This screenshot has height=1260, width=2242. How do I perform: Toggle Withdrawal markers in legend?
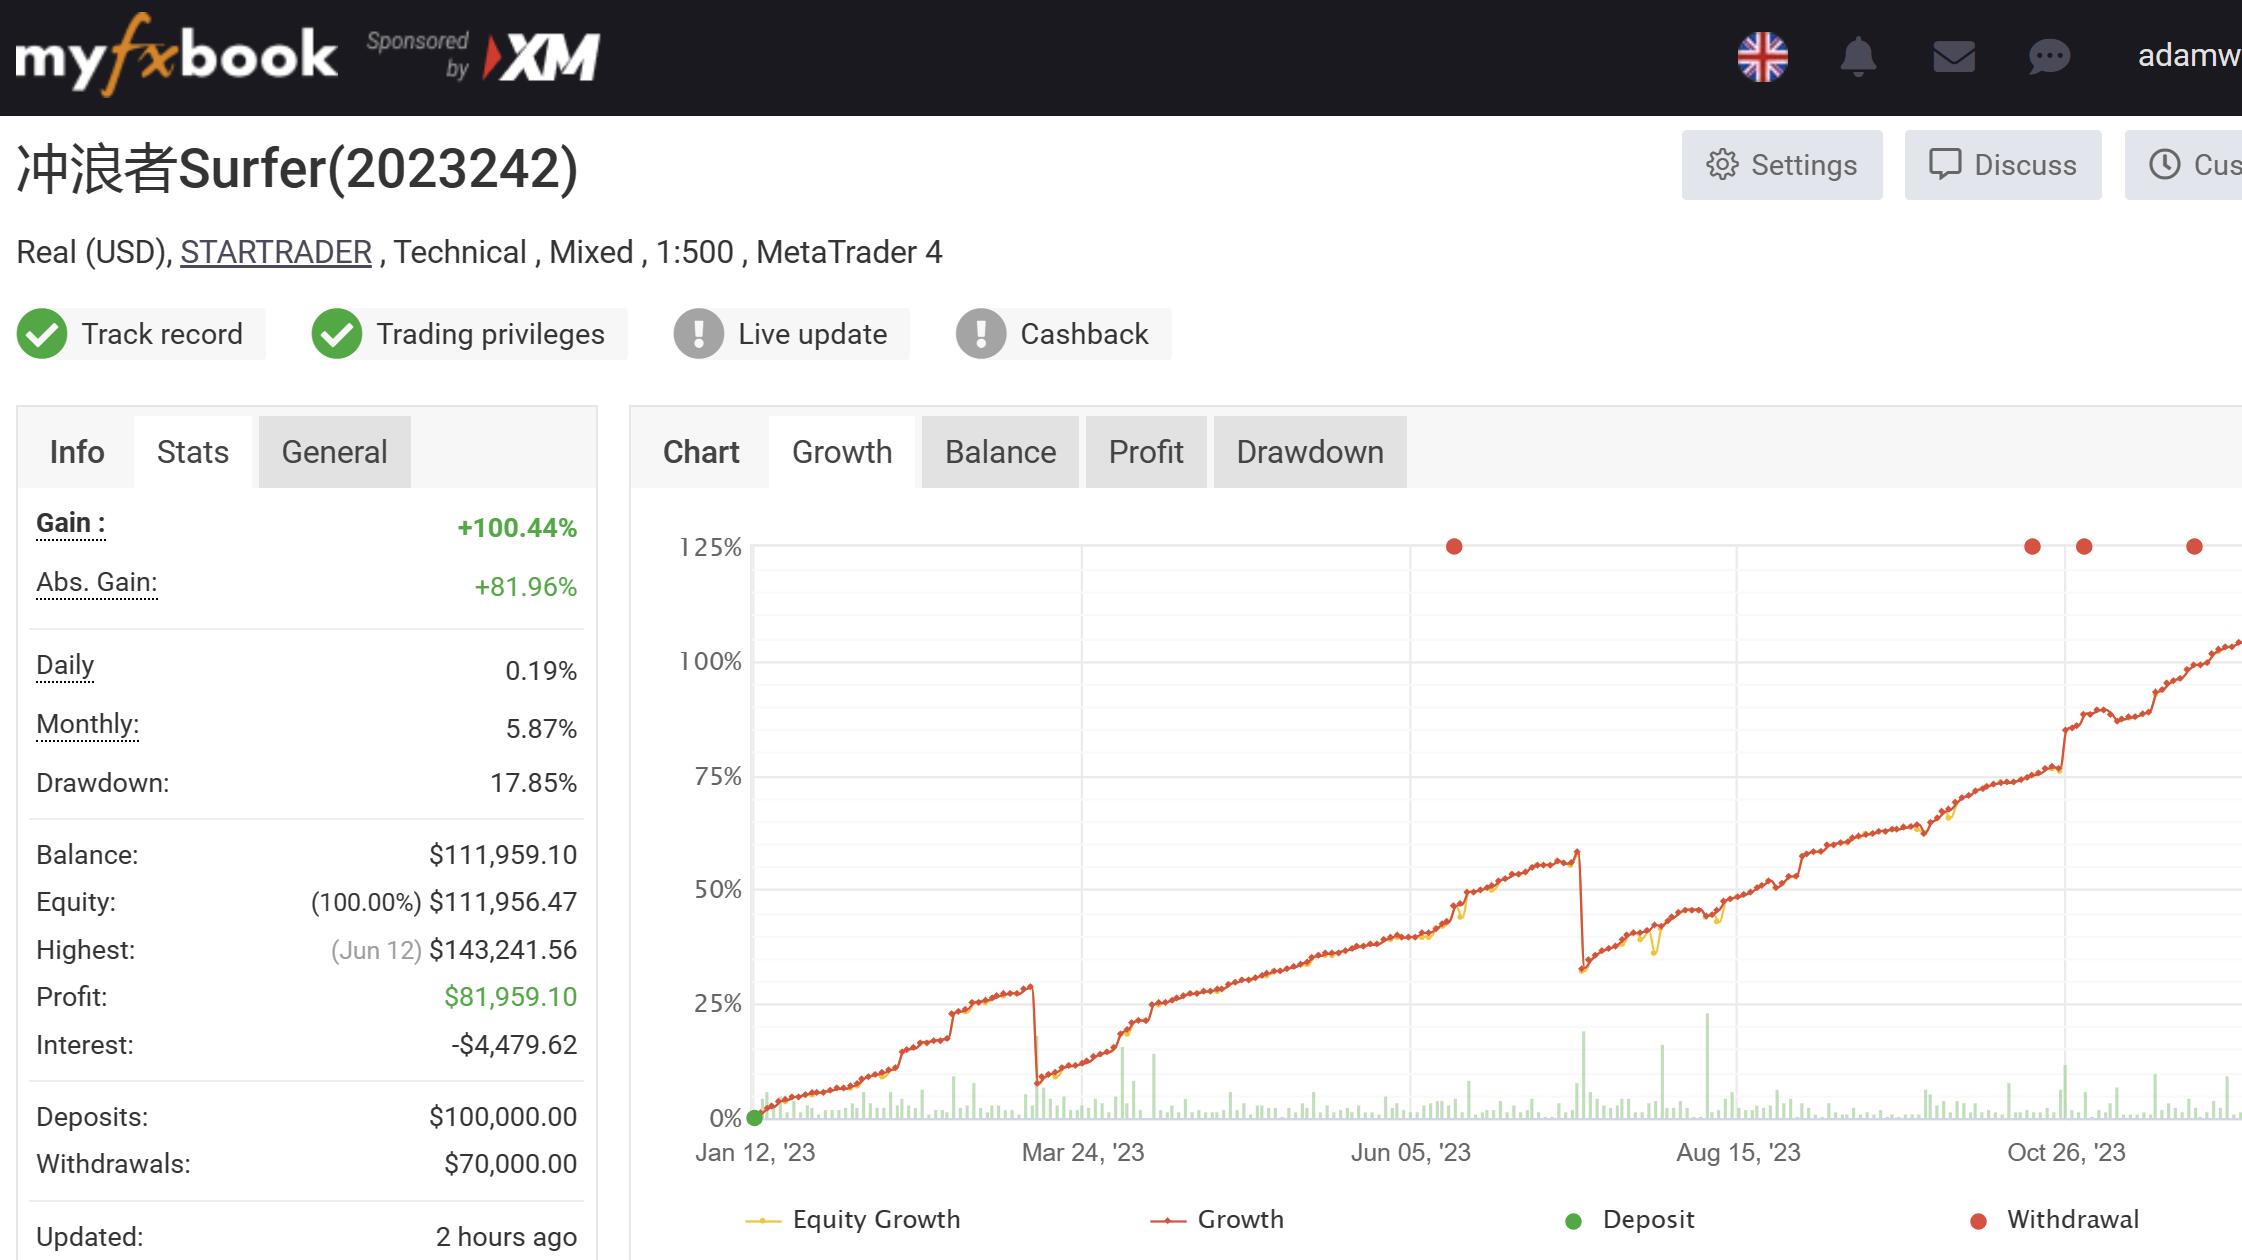pos(2054,1220)
